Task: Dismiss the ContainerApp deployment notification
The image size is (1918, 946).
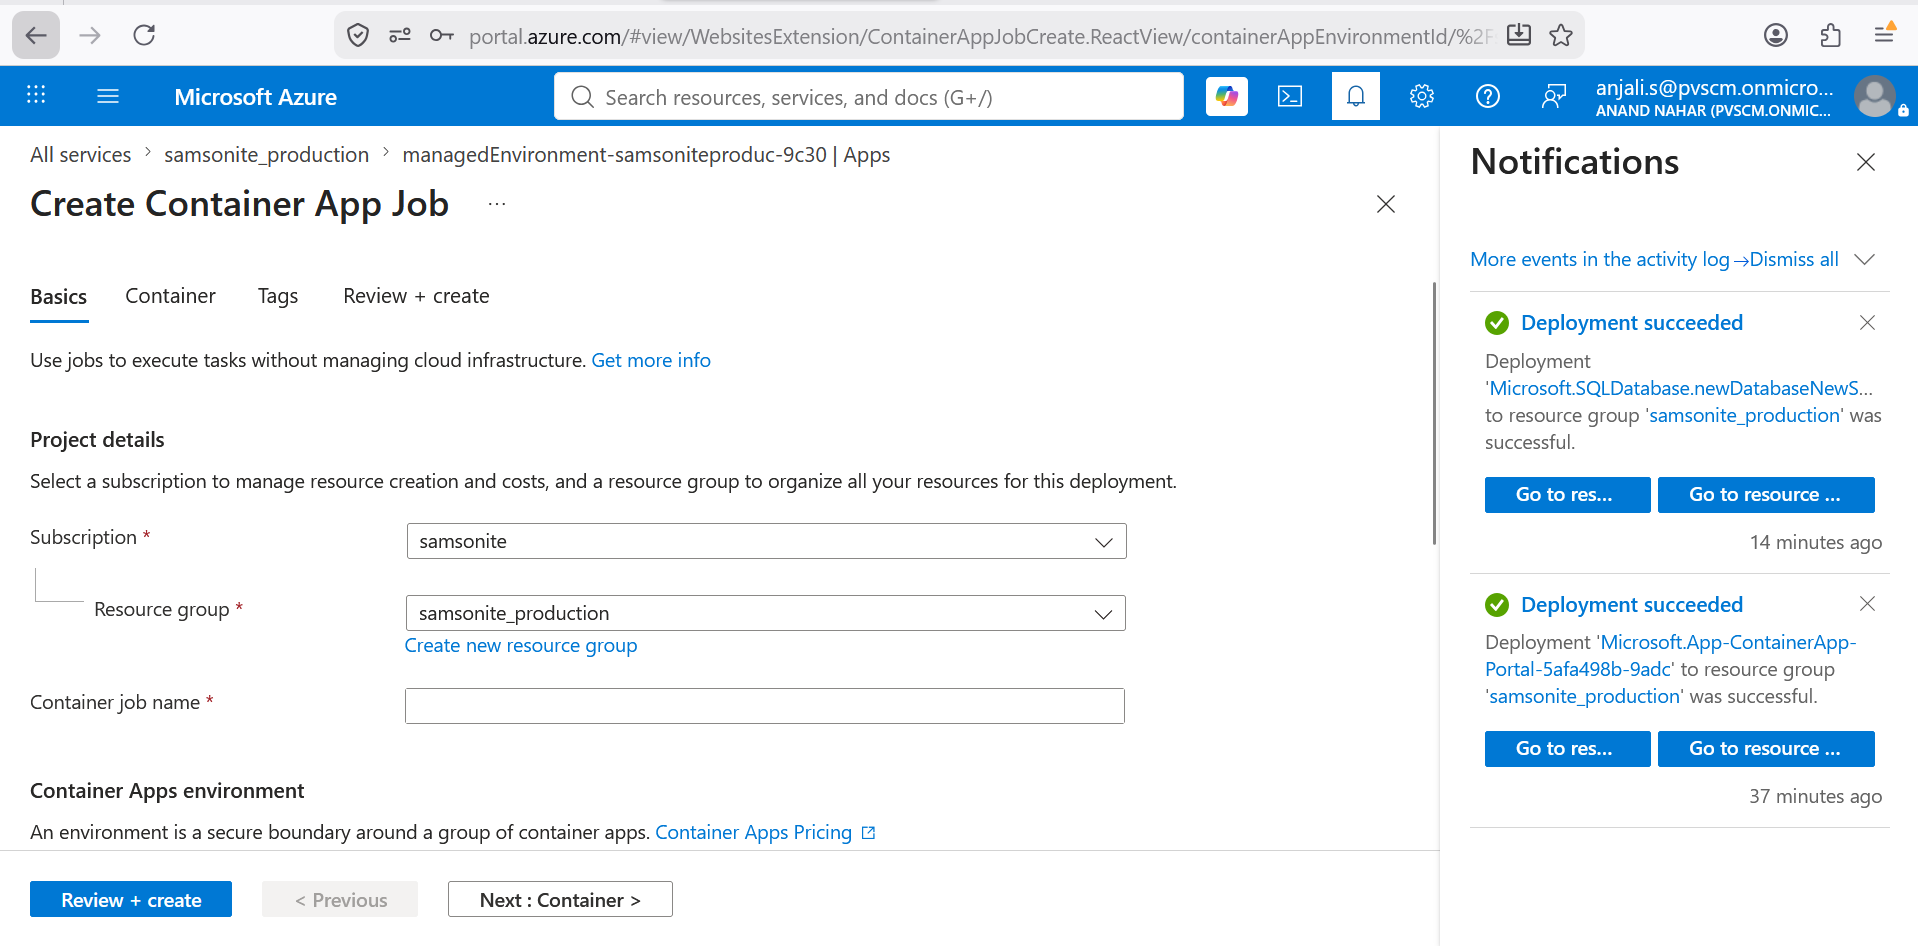Action: [1867, 604]
